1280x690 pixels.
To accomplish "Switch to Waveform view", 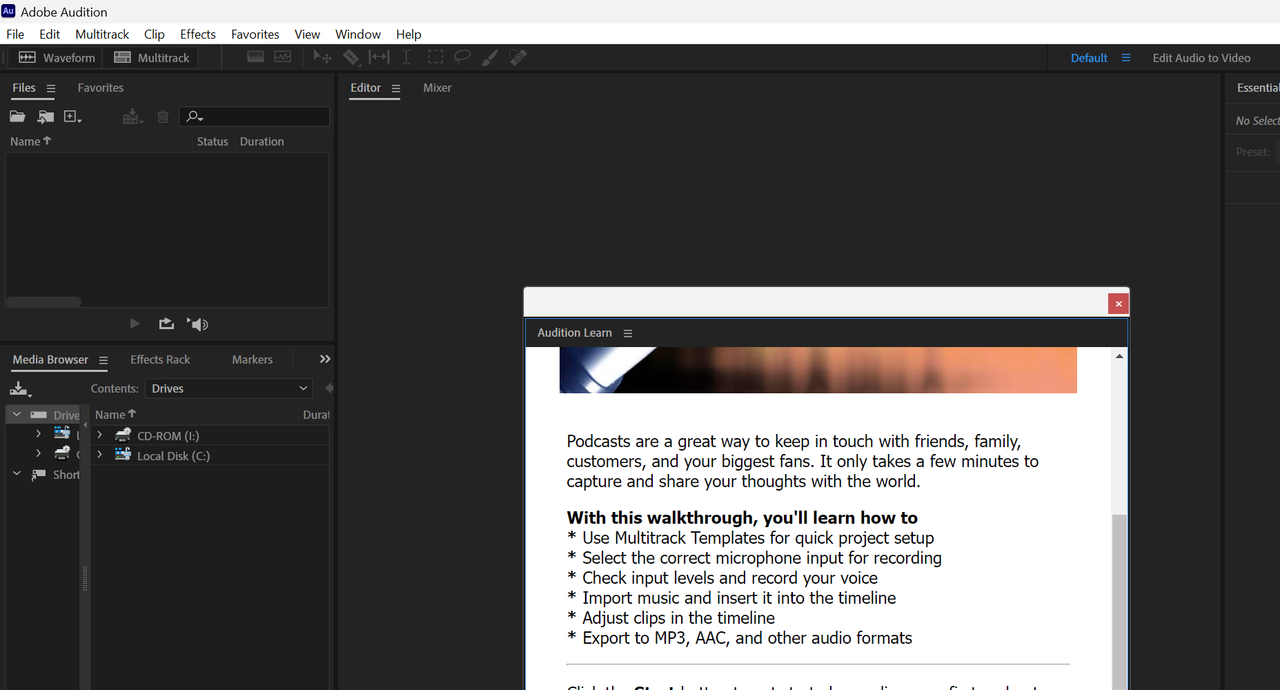I will (58, 58).
